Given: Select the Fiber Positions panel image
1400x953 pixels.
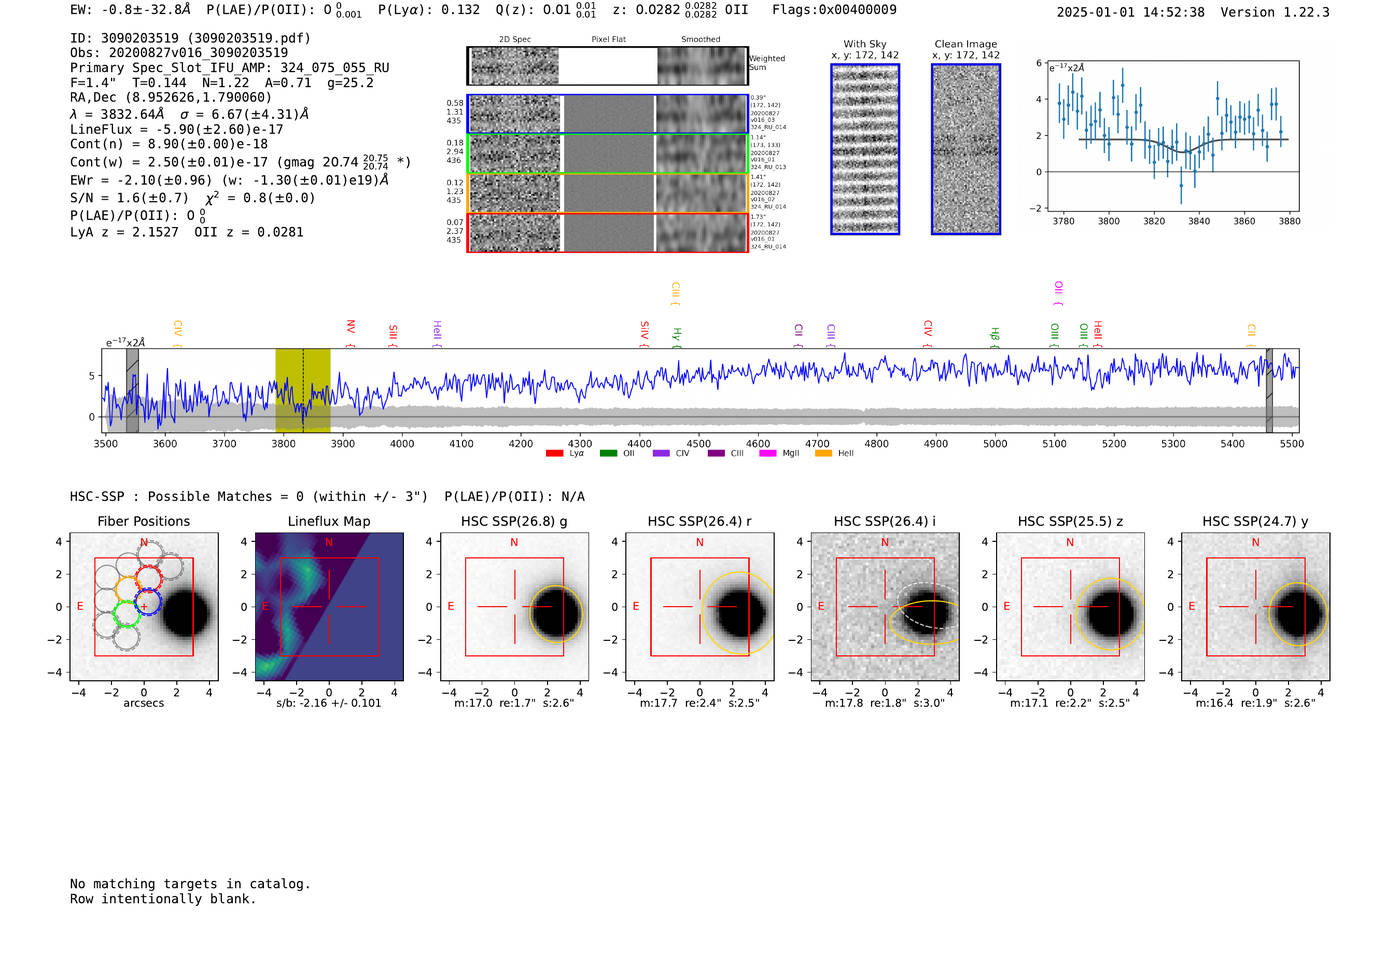Looking at the screenshot, I should tap(144, 607).
